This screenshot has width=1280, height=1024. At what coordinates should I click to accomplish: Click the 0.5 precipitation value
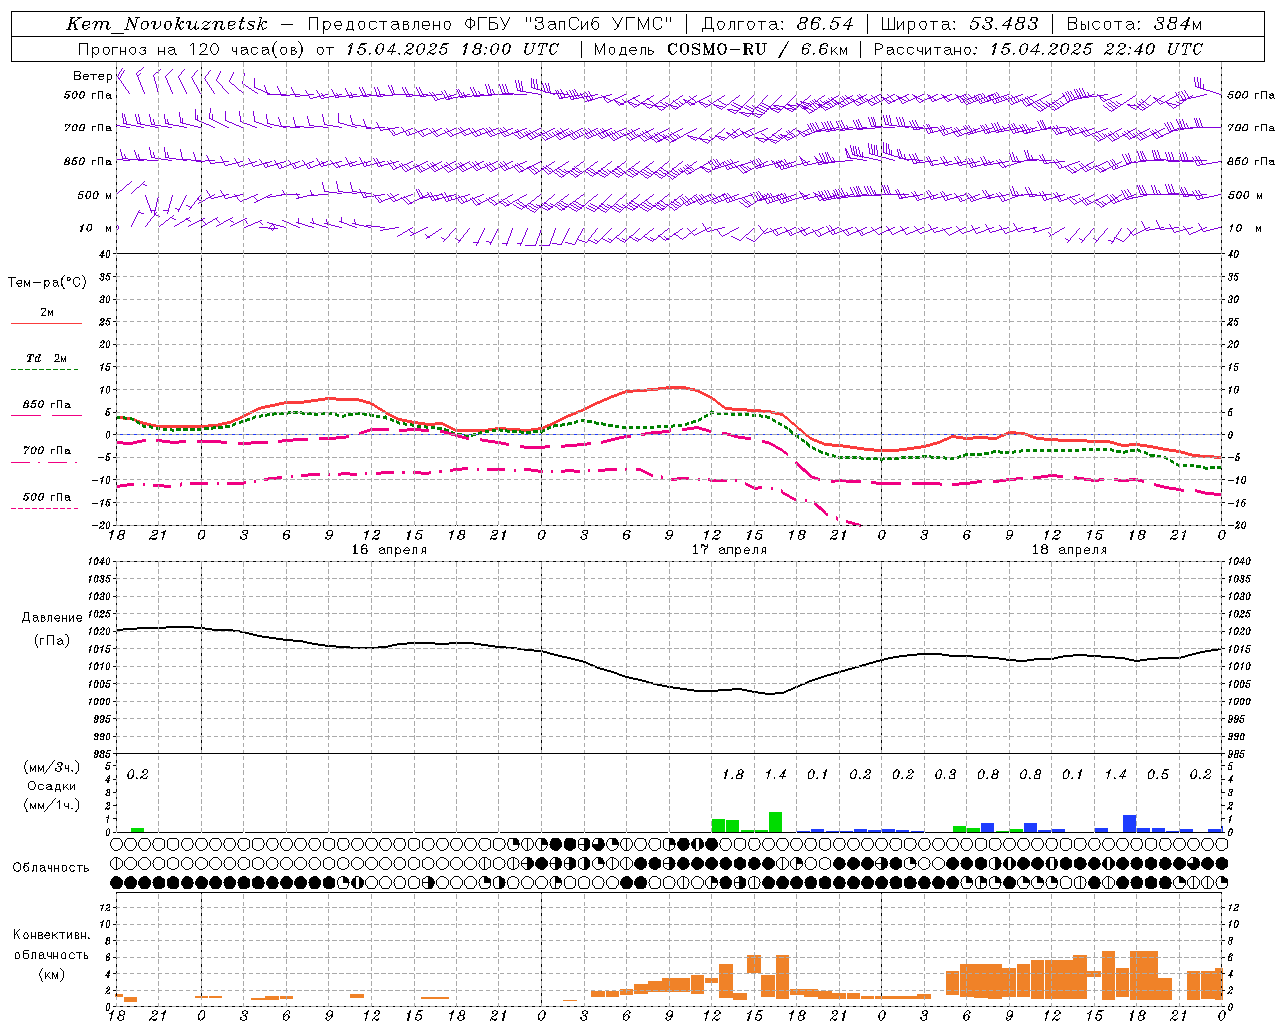[x=1158, y=775]
